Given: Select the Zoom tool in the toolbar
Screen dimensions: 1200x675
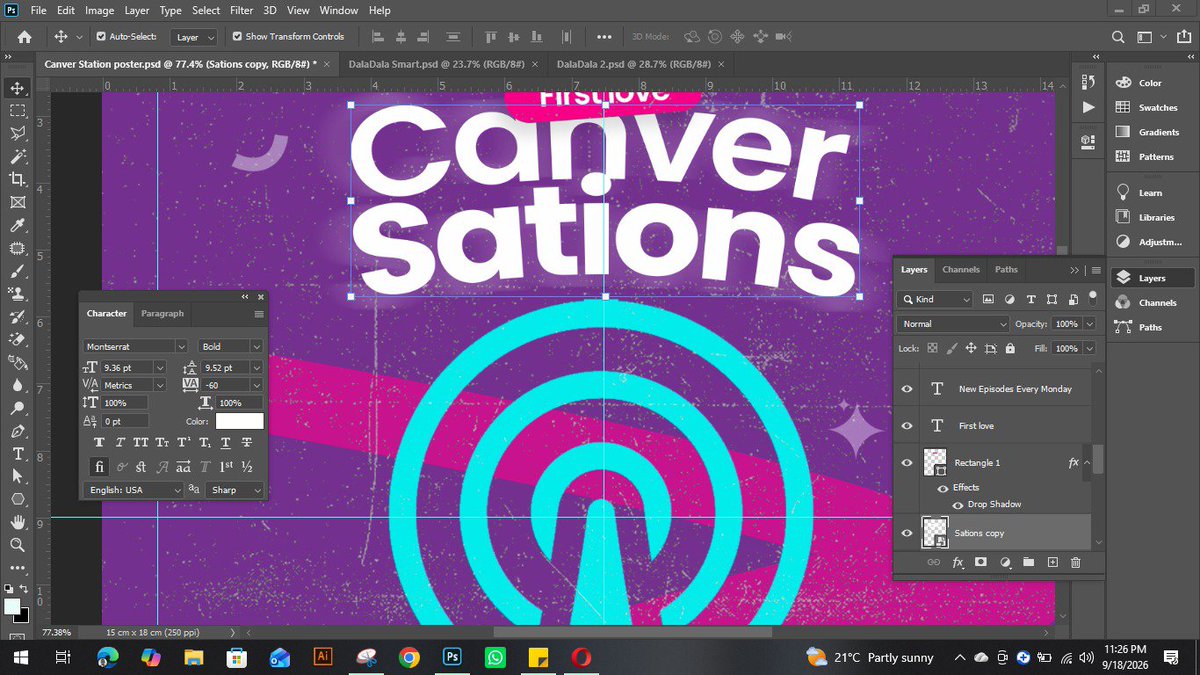Looking at the screenshot, I should click(x=18, y=545).
